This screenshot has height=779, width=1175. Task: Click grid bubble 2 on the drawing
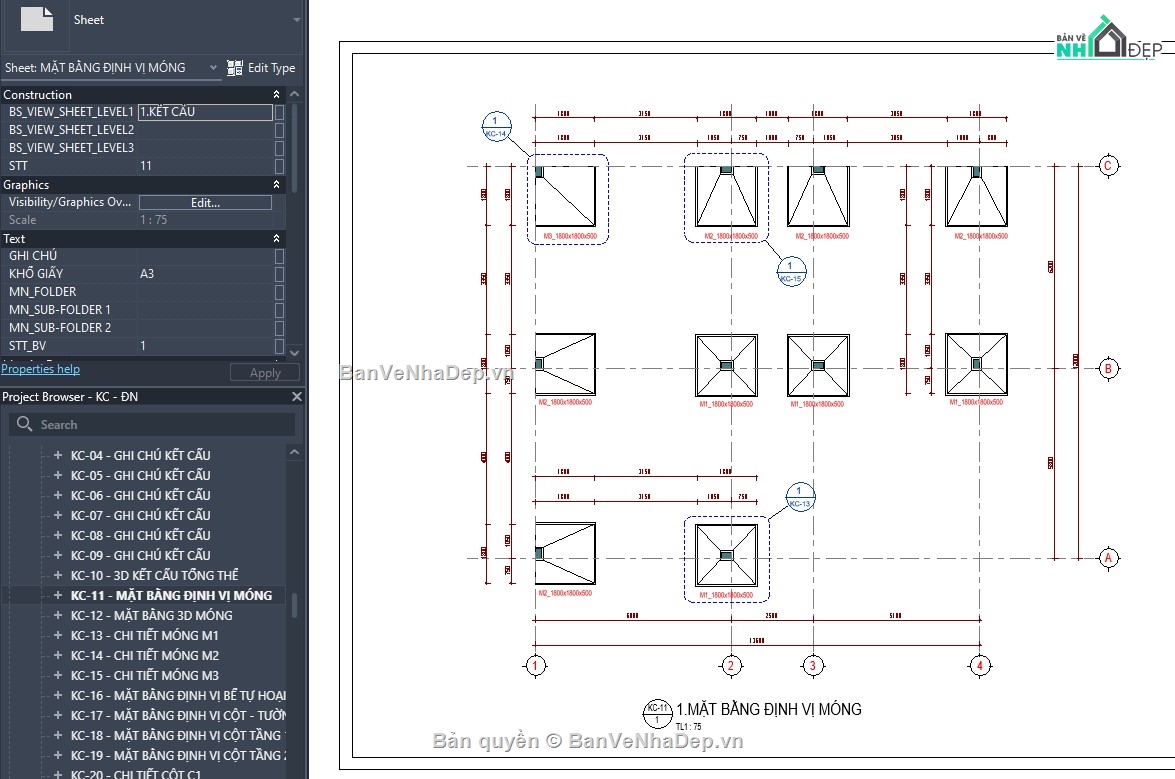(731, 665)
